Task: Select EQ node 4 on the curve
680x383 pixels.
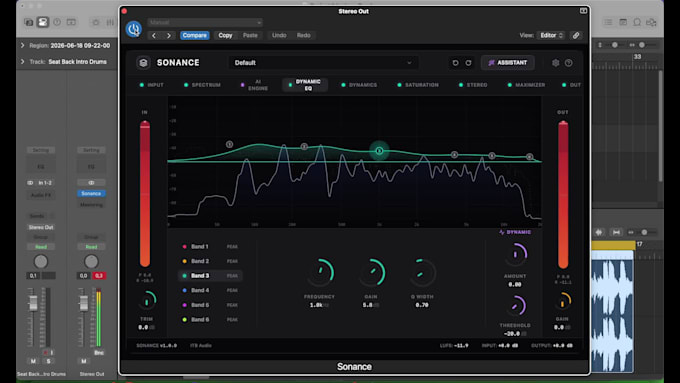Action: click(x=454, y=154)
